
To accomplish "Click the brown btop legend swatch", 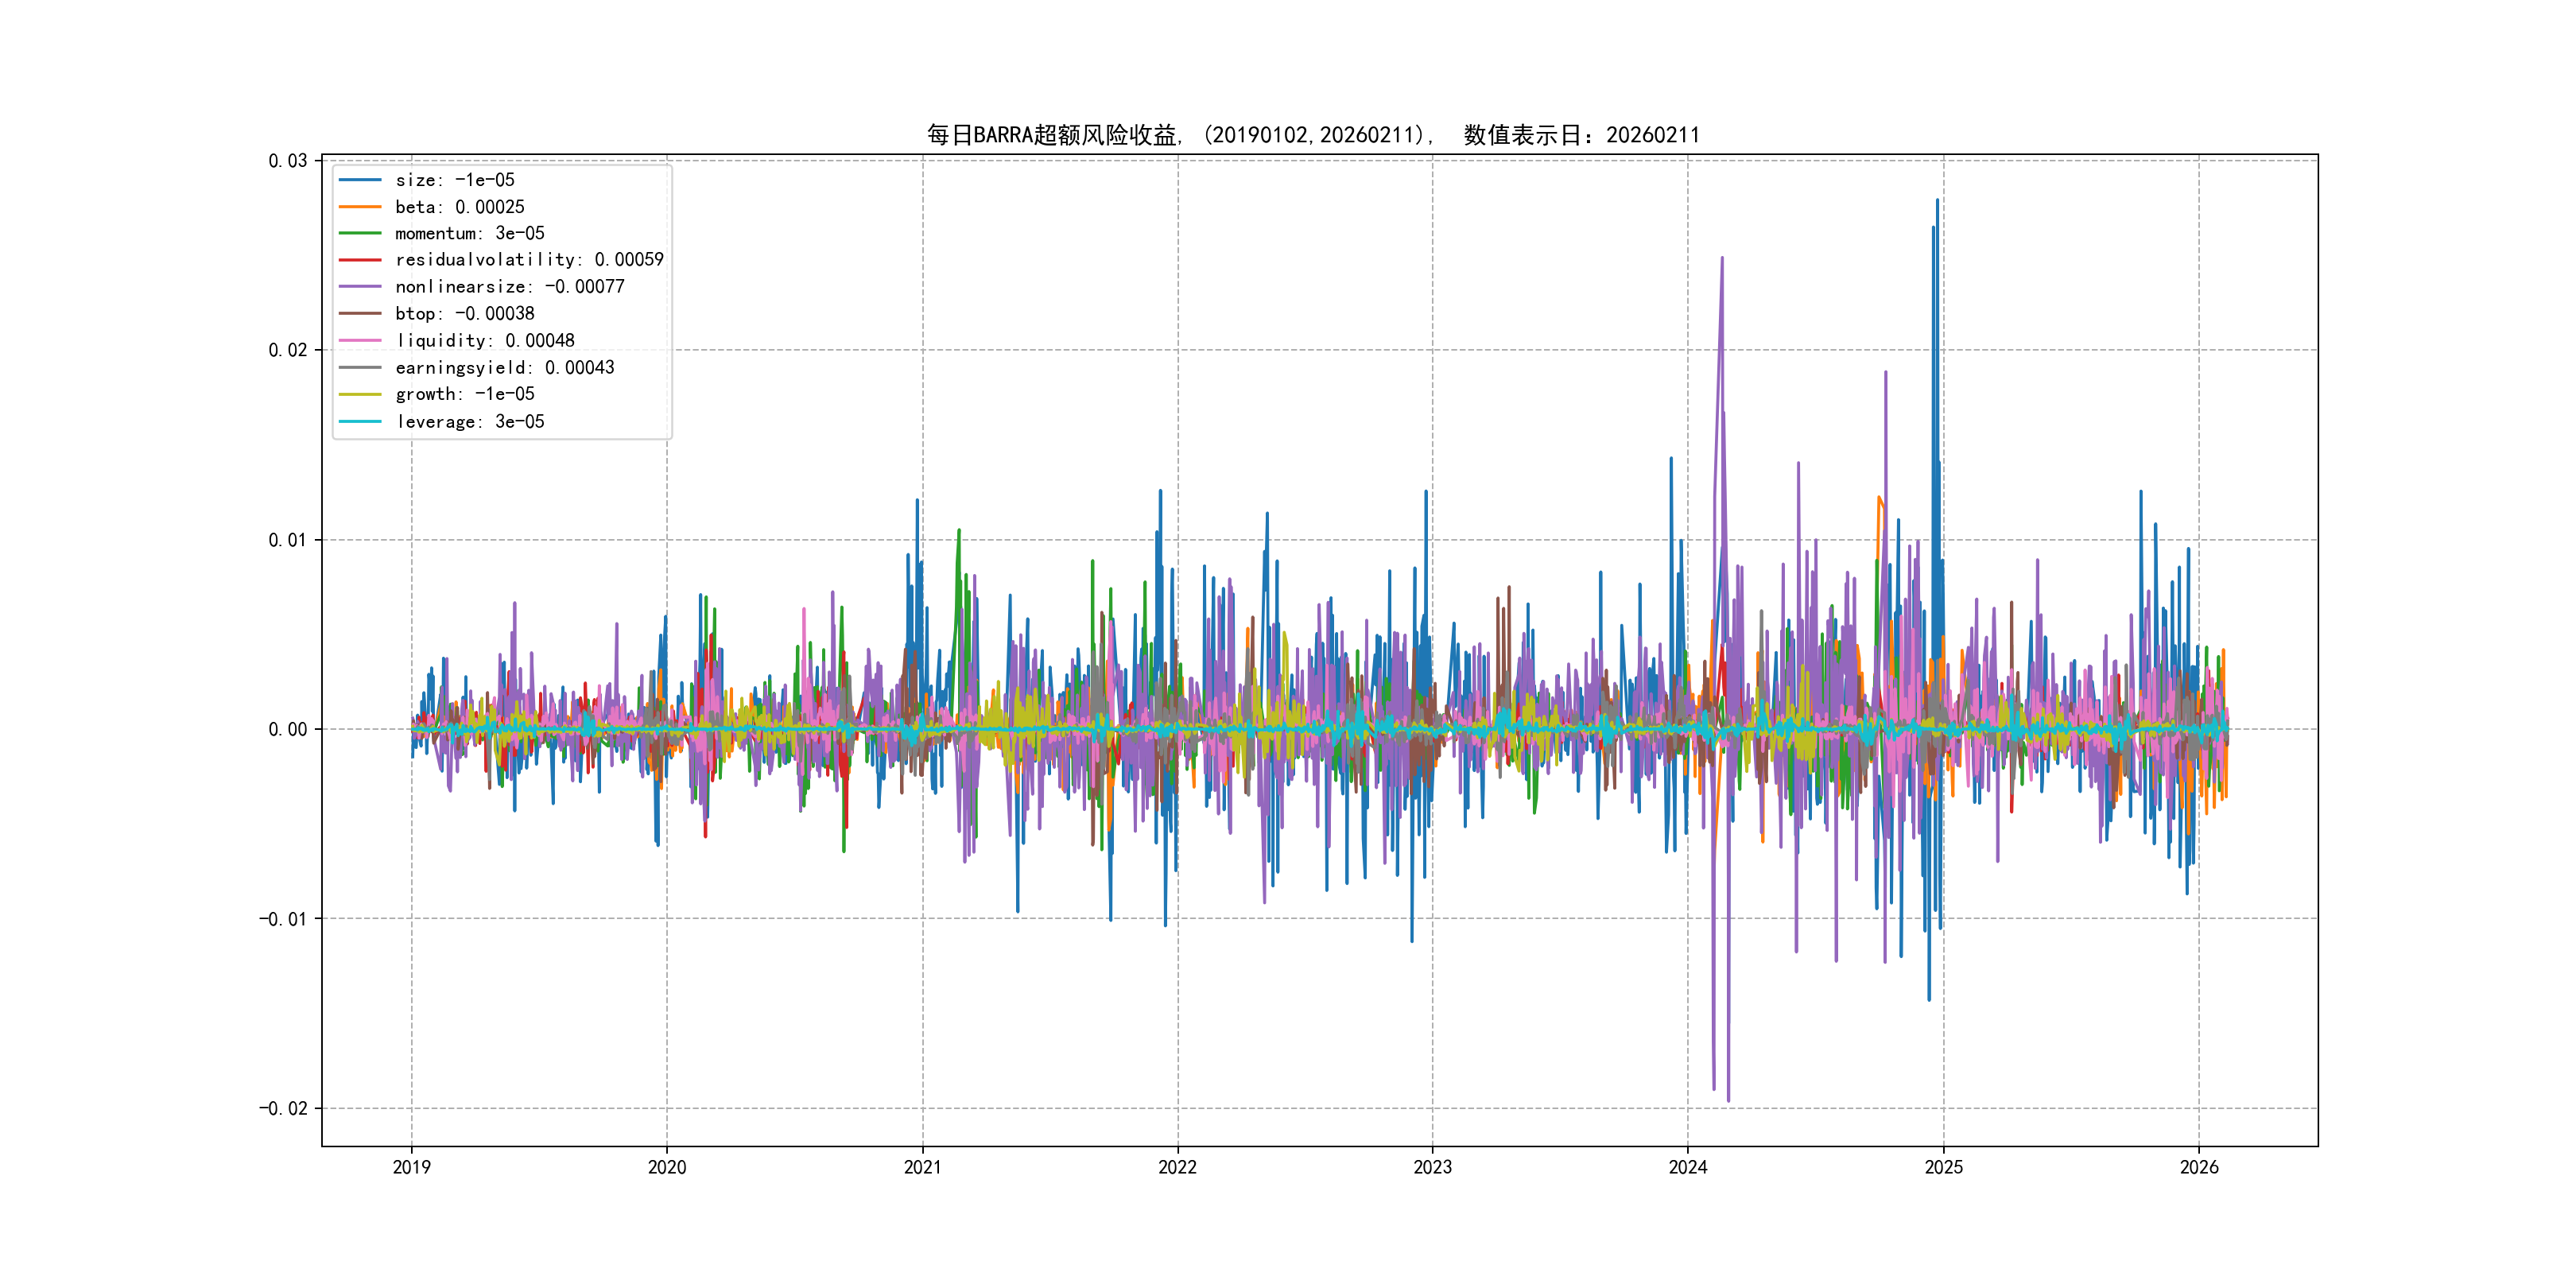I will click(360, 314).
